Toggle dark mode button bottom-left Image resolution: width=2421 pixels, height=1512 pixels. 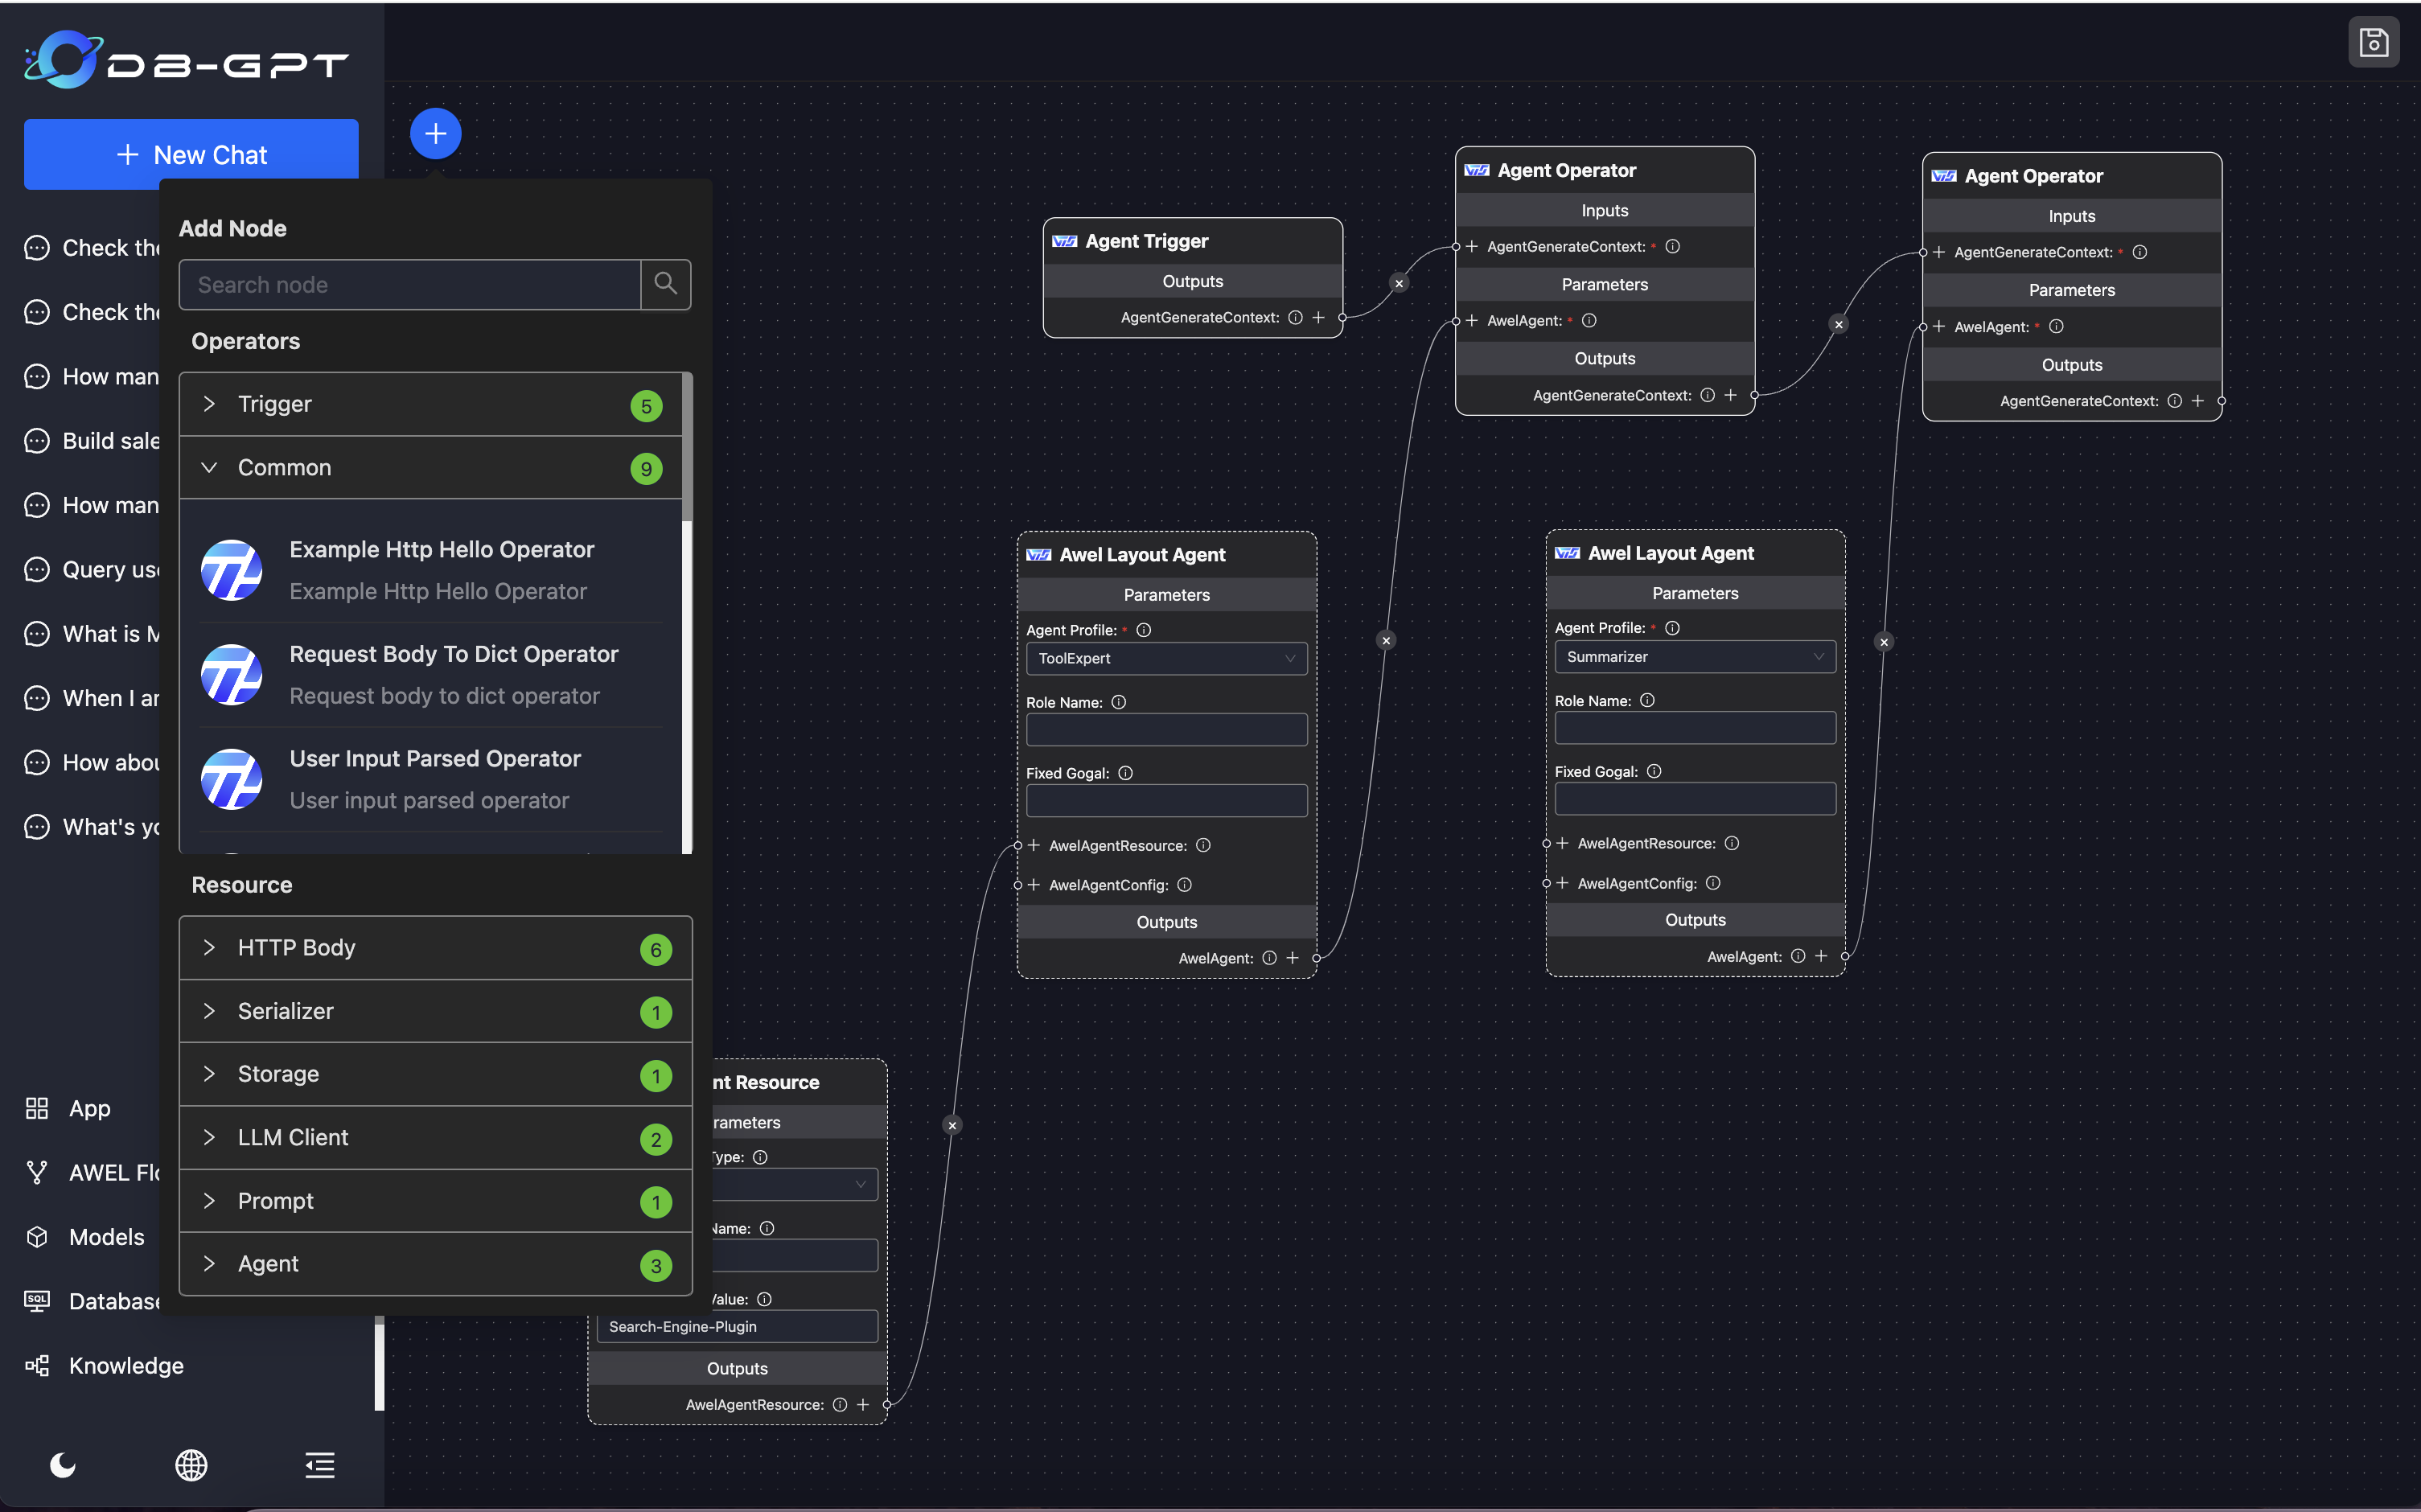63,1463
